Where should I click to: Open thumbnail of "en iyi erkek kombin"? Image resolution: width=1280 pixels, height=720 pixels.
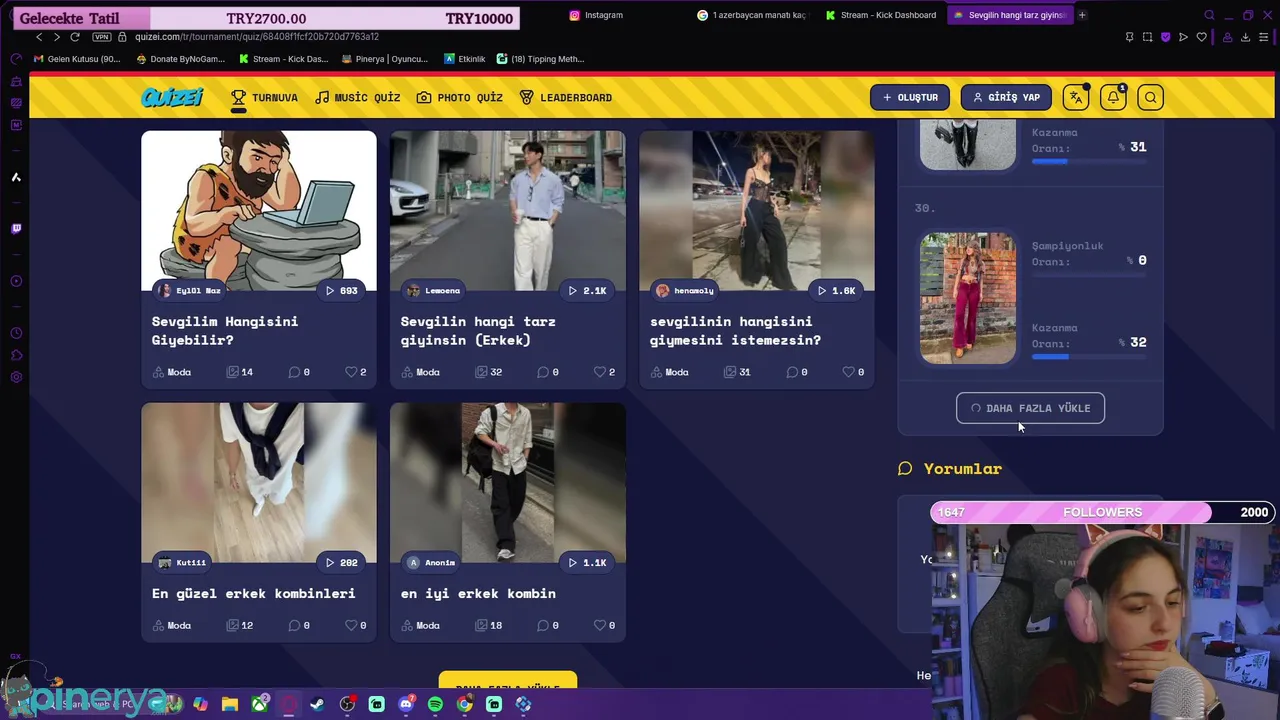coord(508,483)
